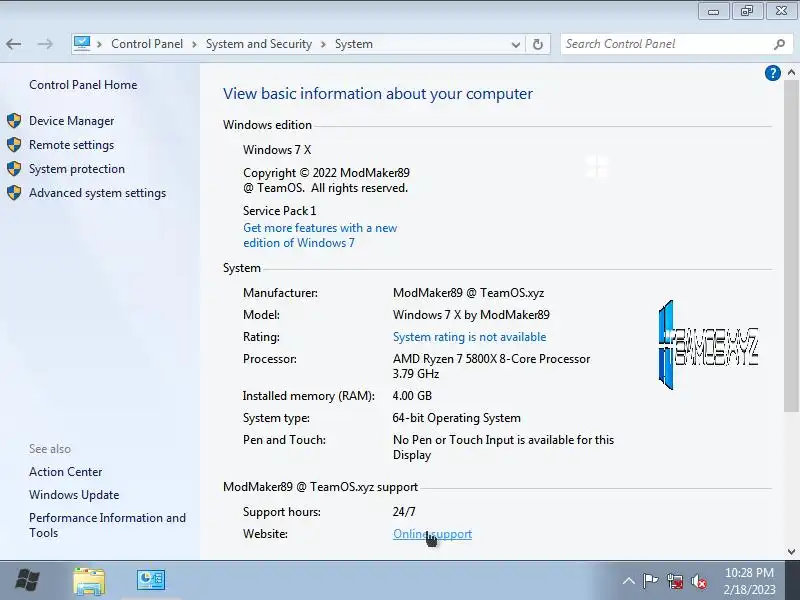Click the Back arrow navigation button
Viewport: 800px width, 600px height.
click(x=14, y=44)
